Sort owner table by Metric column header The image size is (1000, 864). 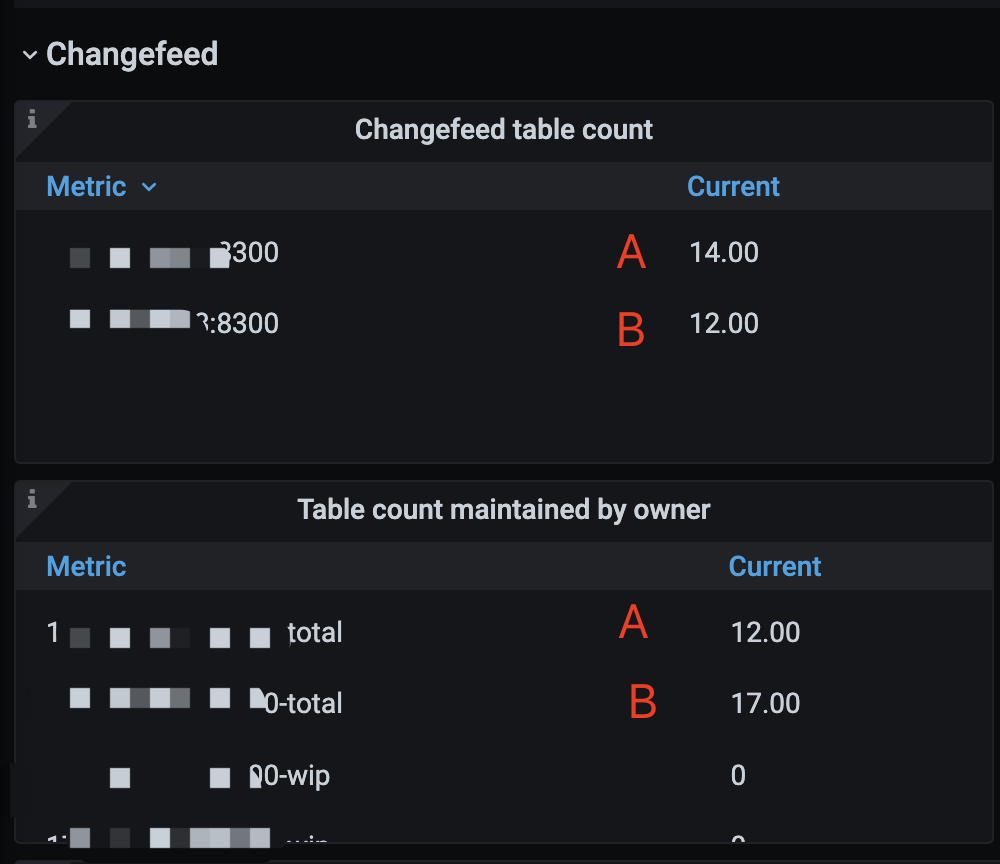(x=86, y=566)
